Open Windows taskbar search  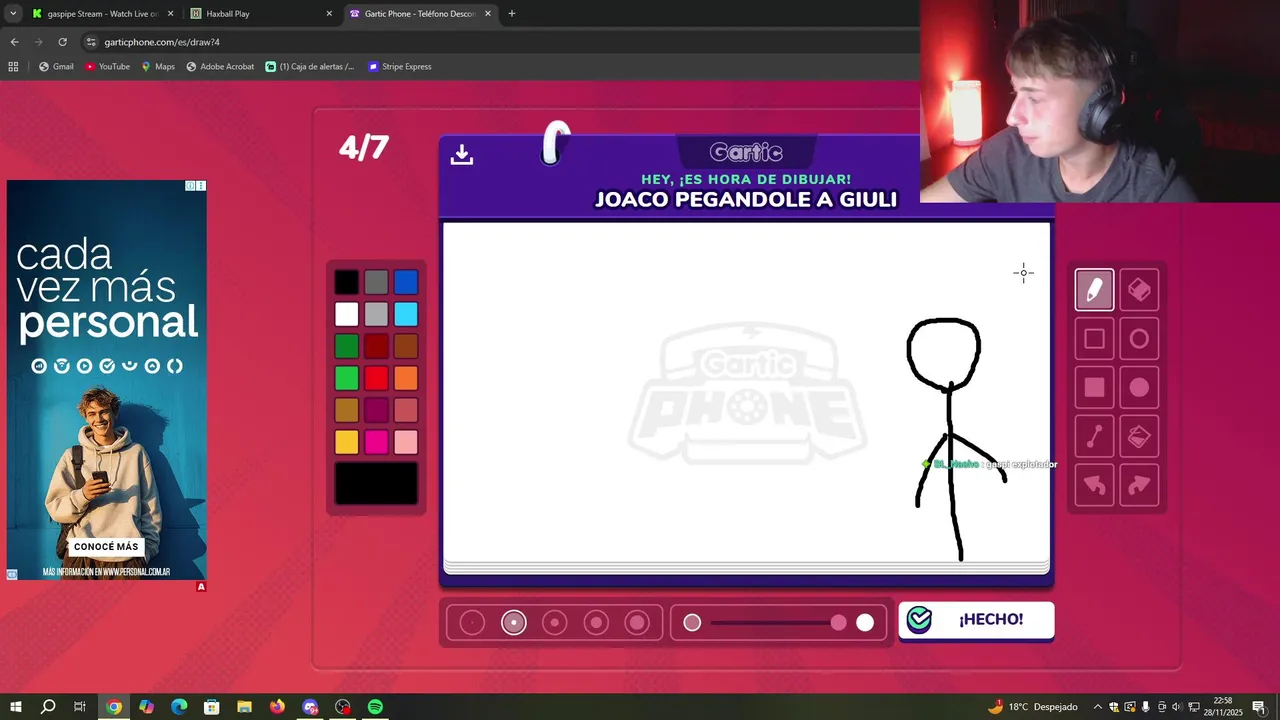48,707
